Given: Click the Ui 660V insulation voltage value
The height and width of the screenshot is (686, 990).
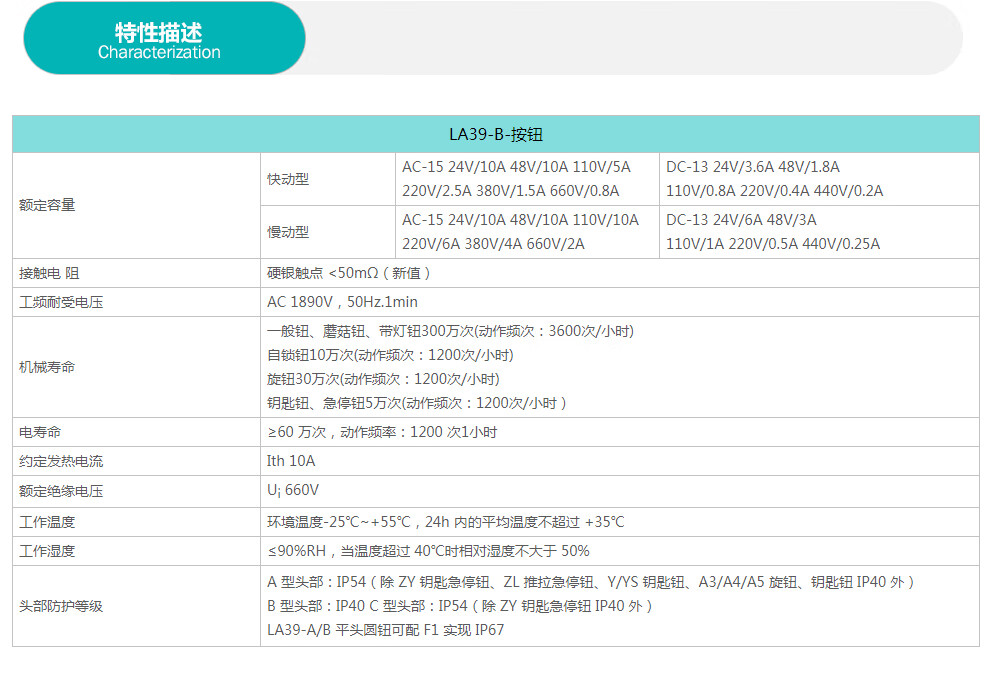Looking at the screenshot, I should click(x=293, y=490).
